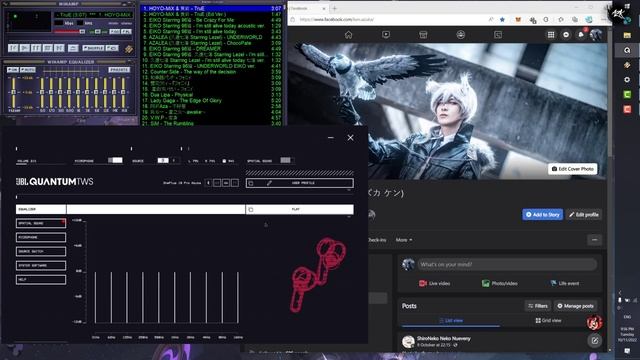The image size is (640, 360).
Task: Open Posts Filters
Action: (x=538, y=306)
